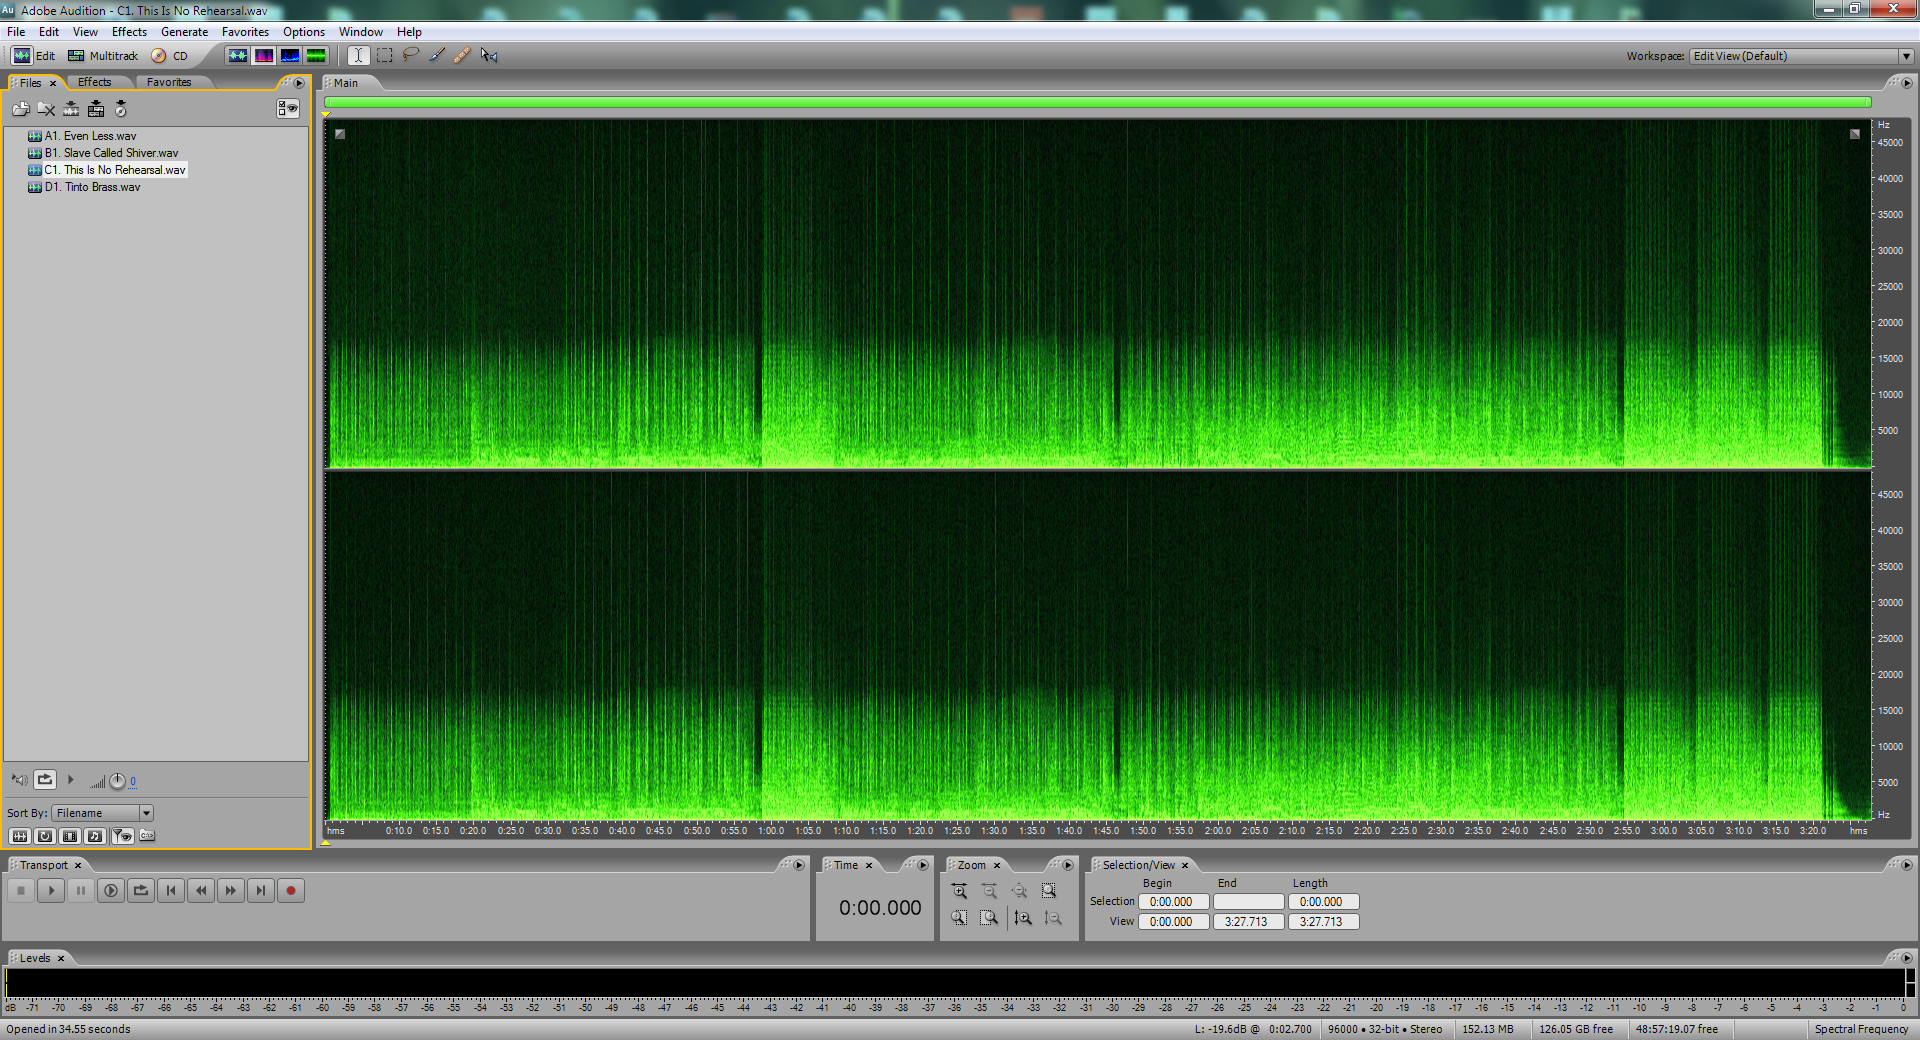1920x1040 pixels.
Task: Toggle loop preview in Files panel
Action: click(45, 779)
